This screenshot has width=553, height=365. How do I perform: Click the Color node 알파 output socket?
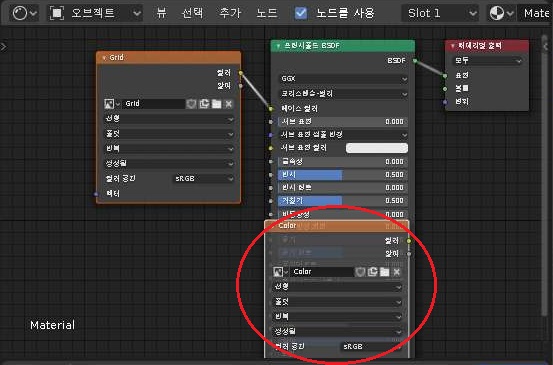click(409, 254)
